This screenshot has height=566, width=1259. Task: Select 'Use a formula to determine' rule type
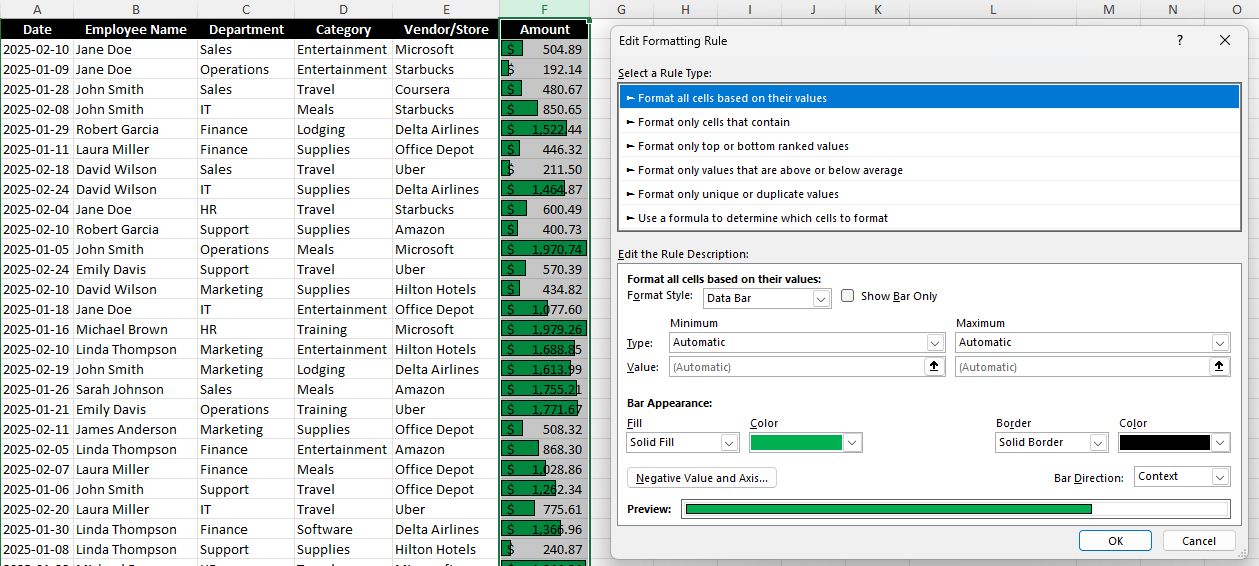929,218
